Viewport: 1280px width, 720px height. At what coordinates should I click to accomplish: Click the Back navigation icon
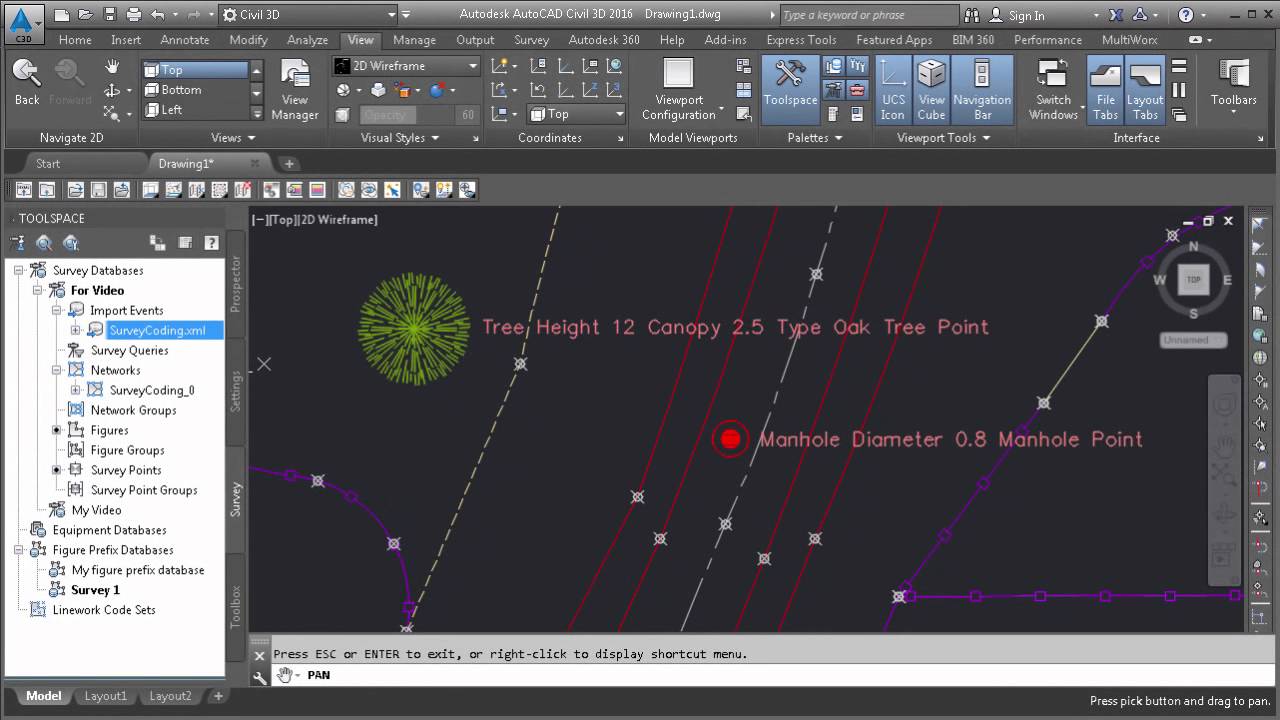point(27,81)
